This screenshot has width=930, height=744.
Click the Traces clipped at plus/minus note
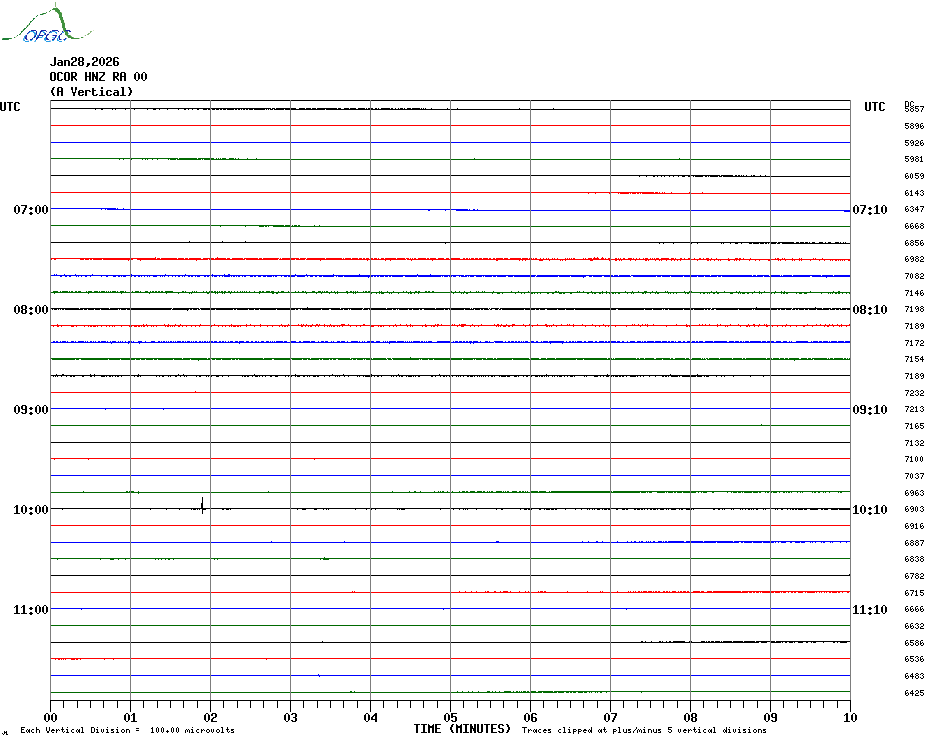click(x=644, y=730)
